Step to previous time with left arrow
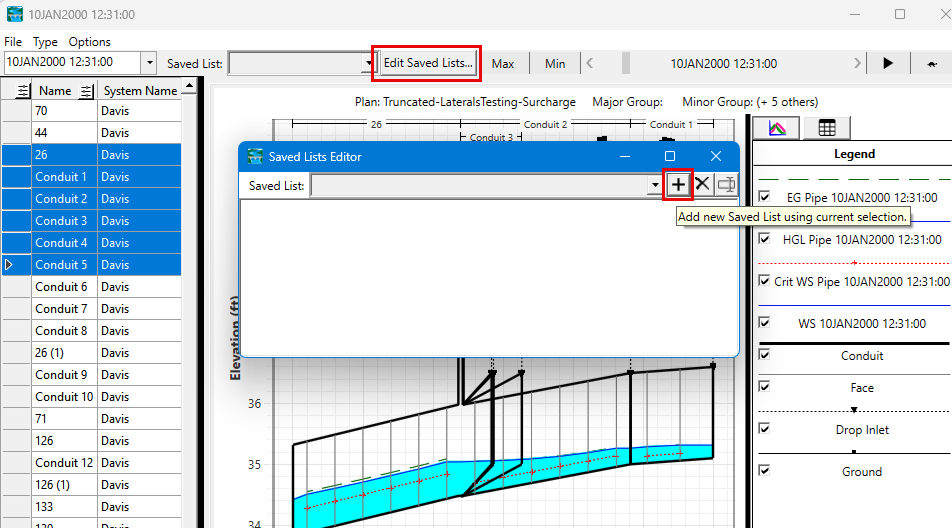Viewport: 952px width, 528px height. 590,63
